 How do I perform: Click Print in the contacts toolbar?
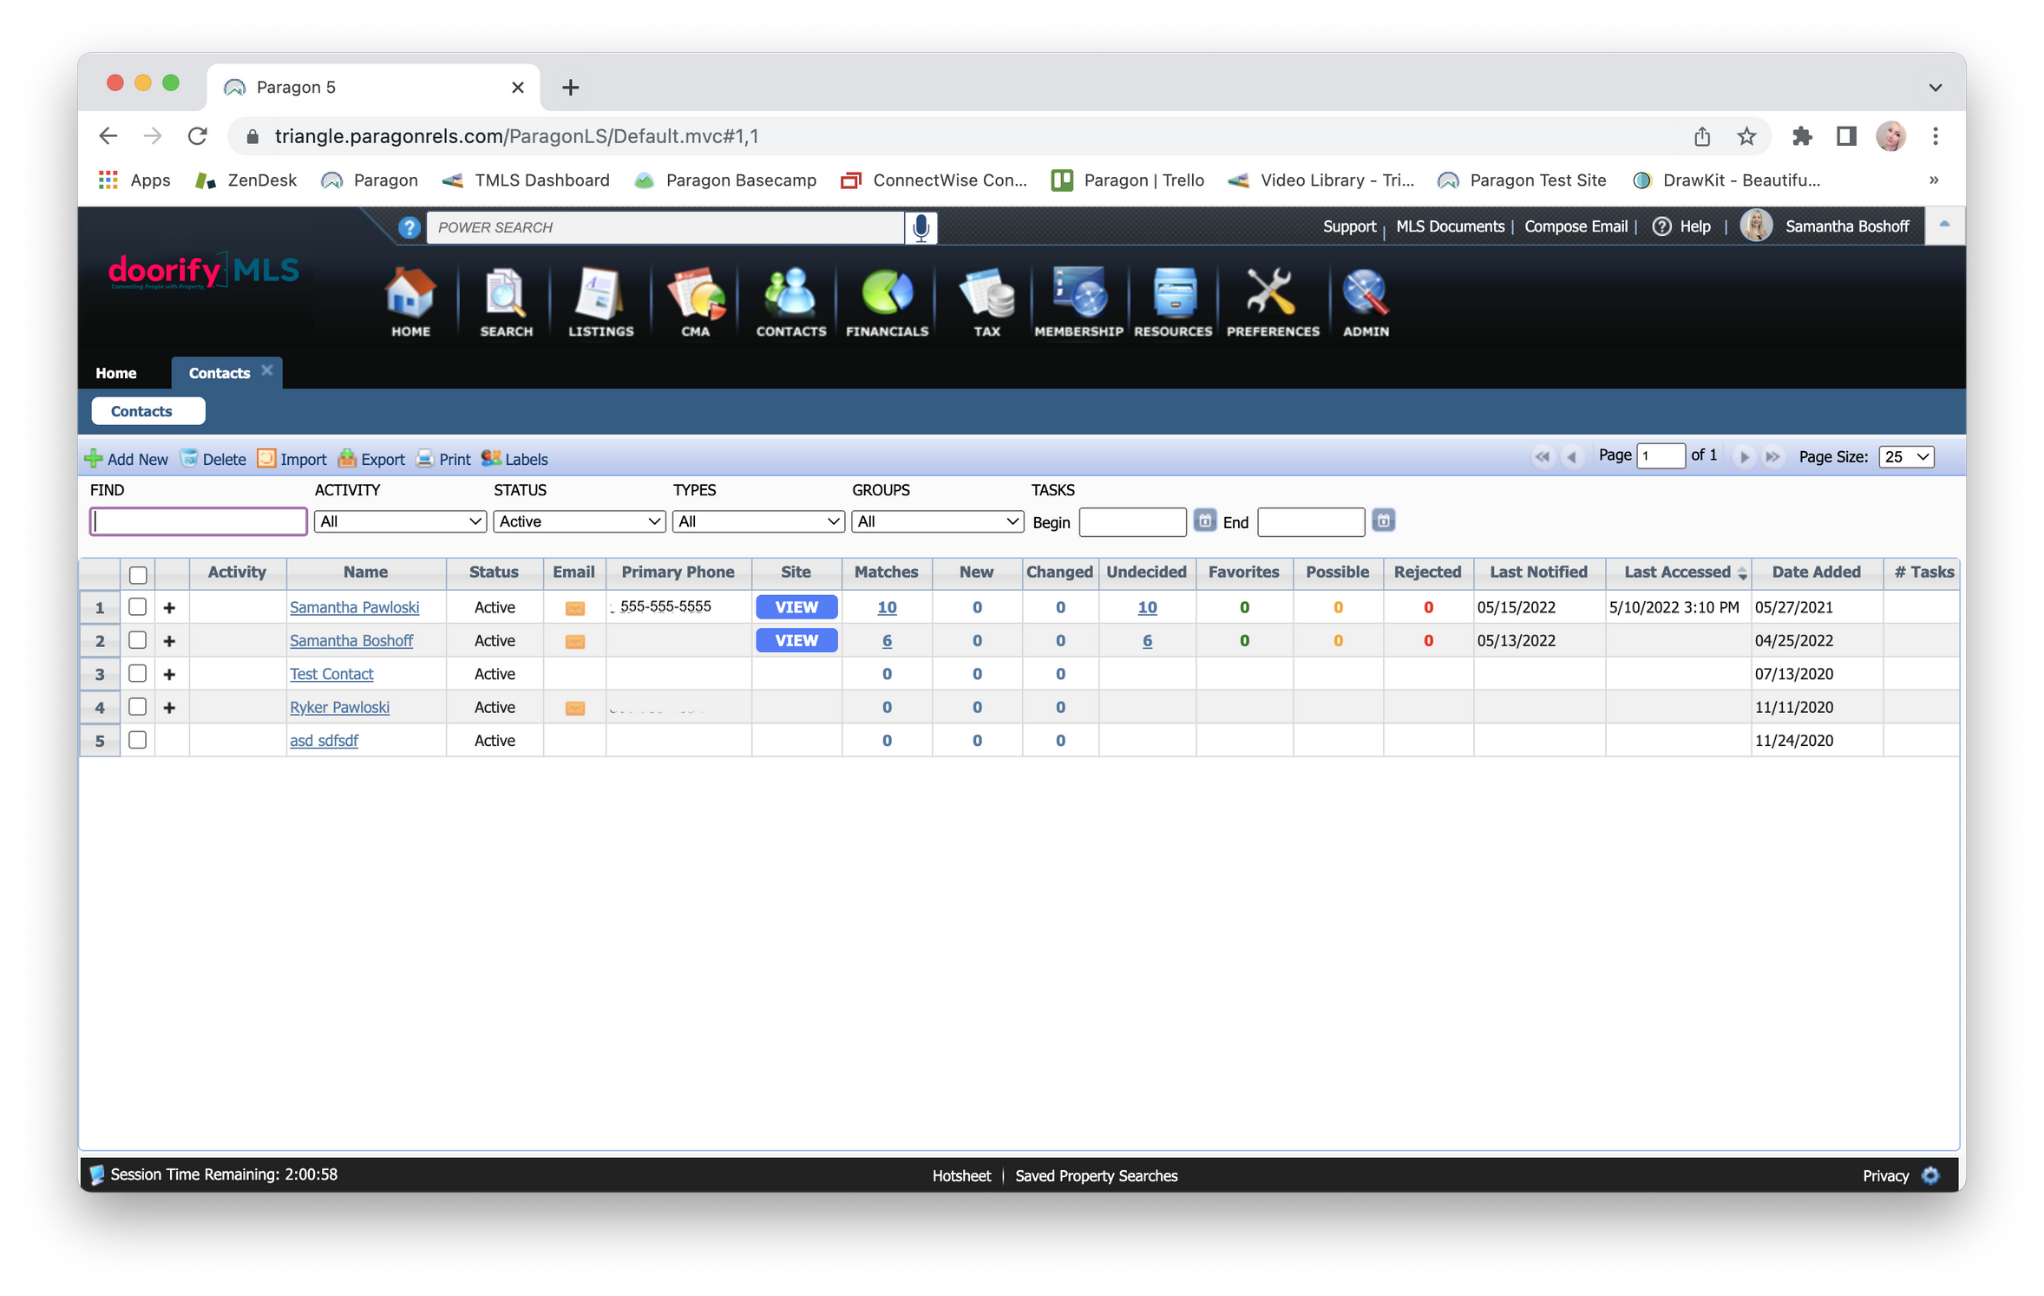pyautogui.click(x=443, y=459)
